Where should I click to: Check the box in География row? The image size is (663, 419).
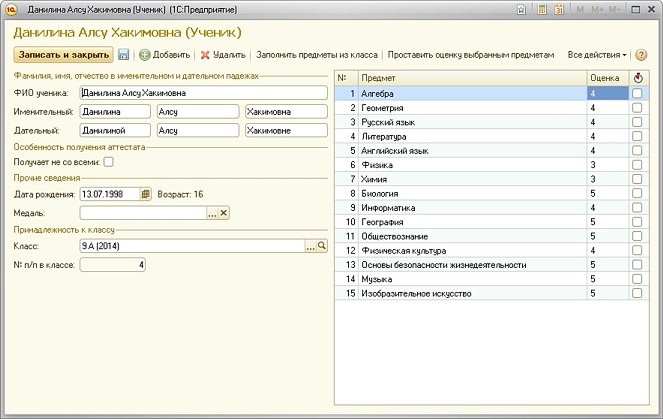(x=637, y=222)
